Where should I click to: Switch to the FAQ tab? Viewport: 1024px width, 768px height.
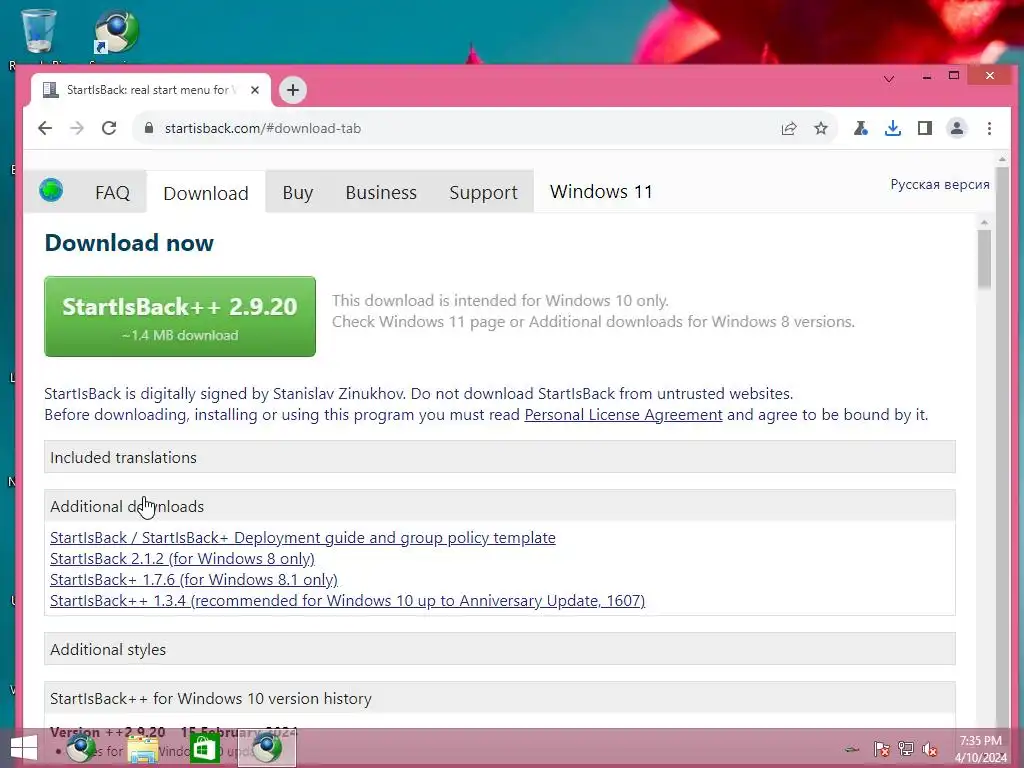[x=112, y=193]
